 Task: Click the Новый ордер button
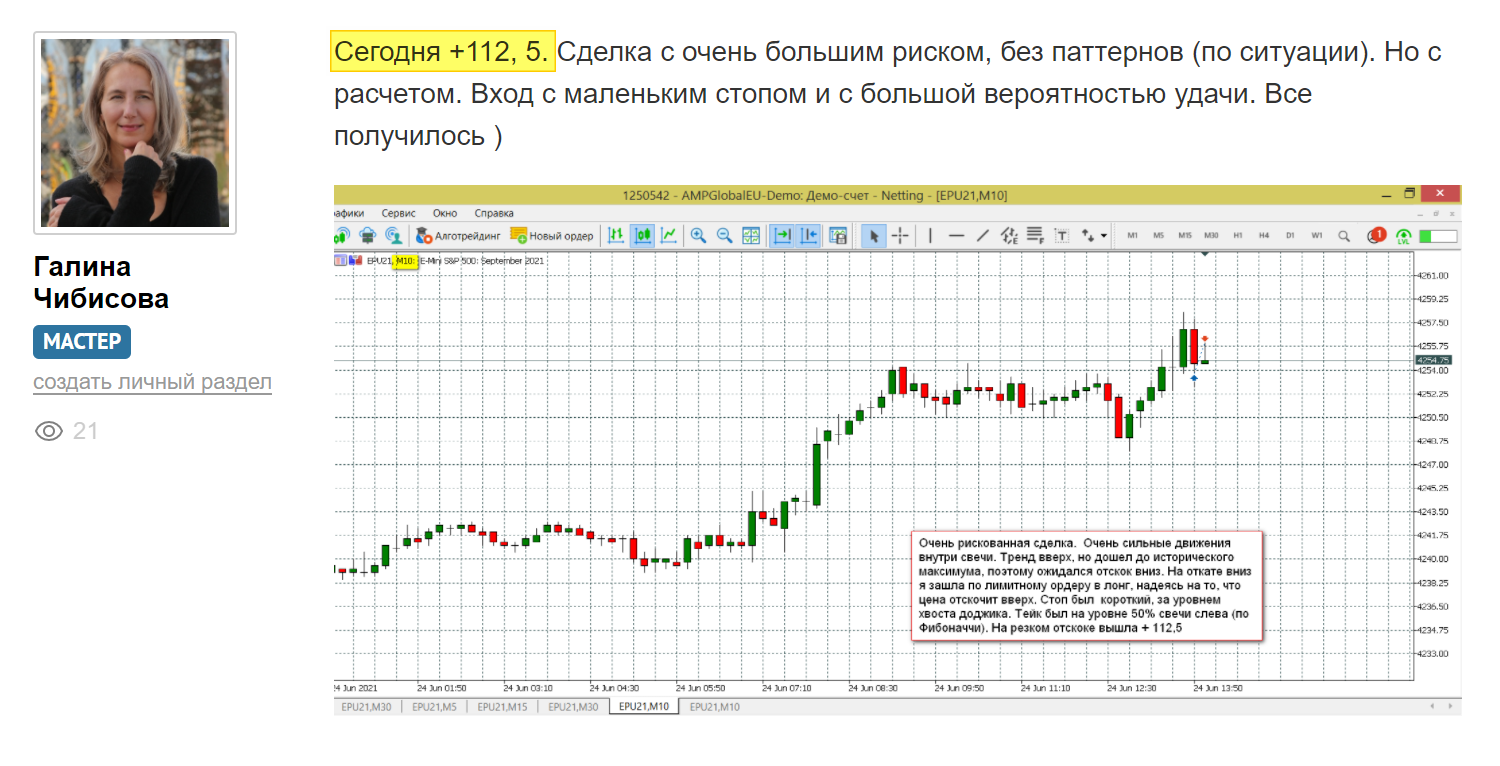[552, 236]
